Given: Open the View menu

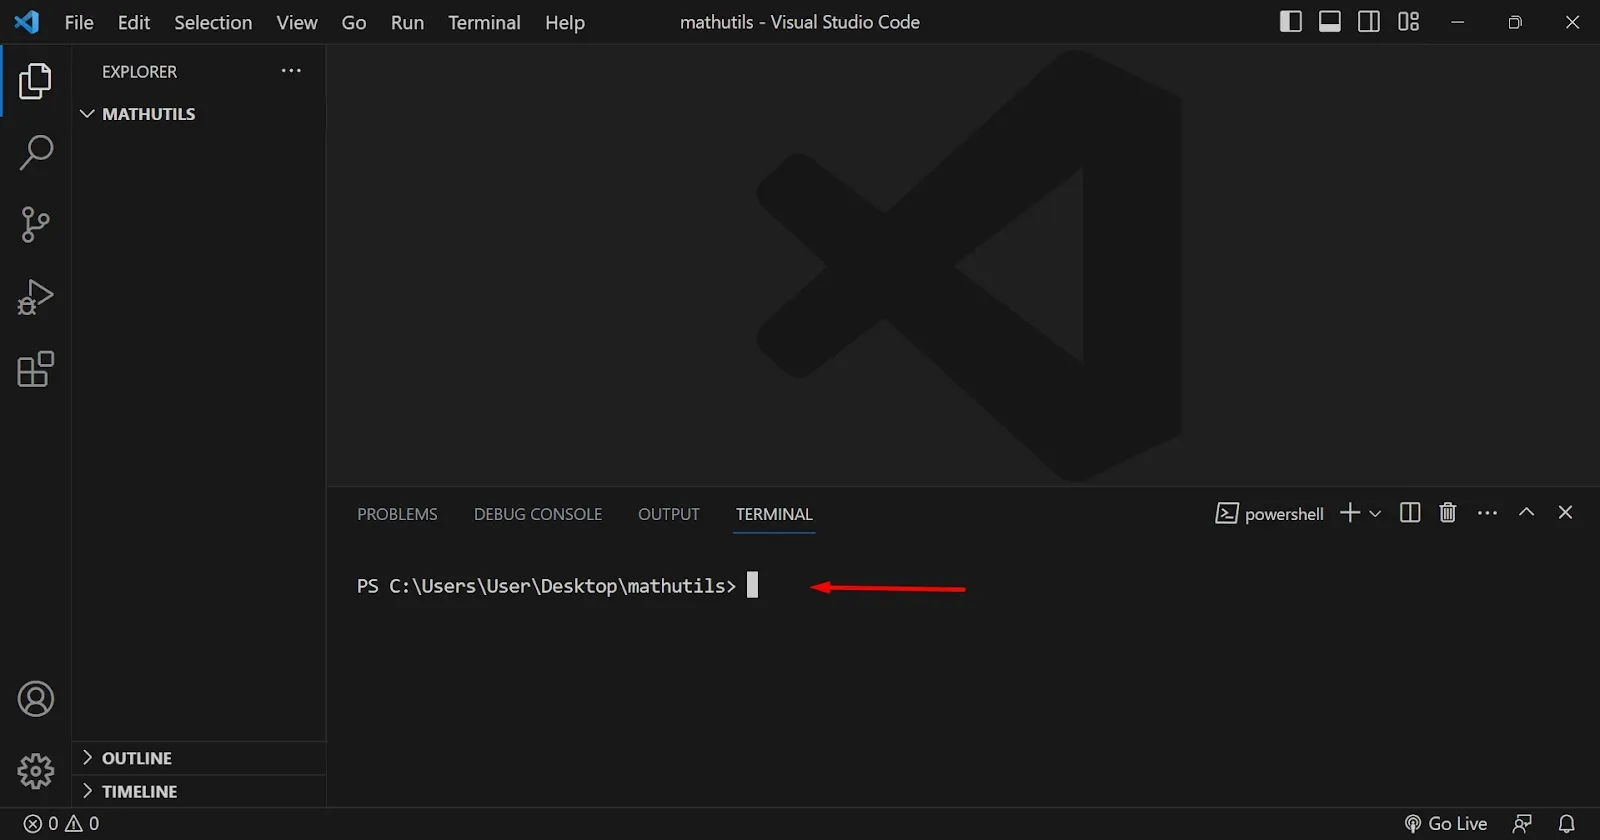Looking at the screenshot, I should tap(297, 22).
